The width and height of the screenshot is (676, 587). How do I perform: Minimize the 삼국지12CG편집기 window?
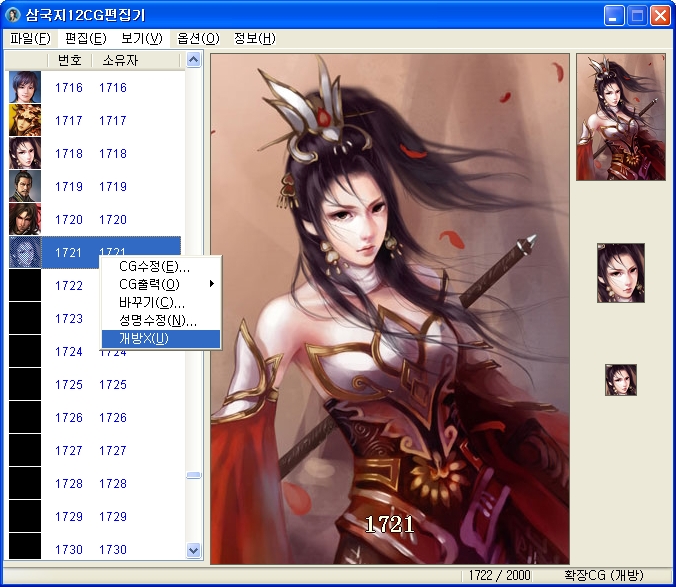point(614,16)
